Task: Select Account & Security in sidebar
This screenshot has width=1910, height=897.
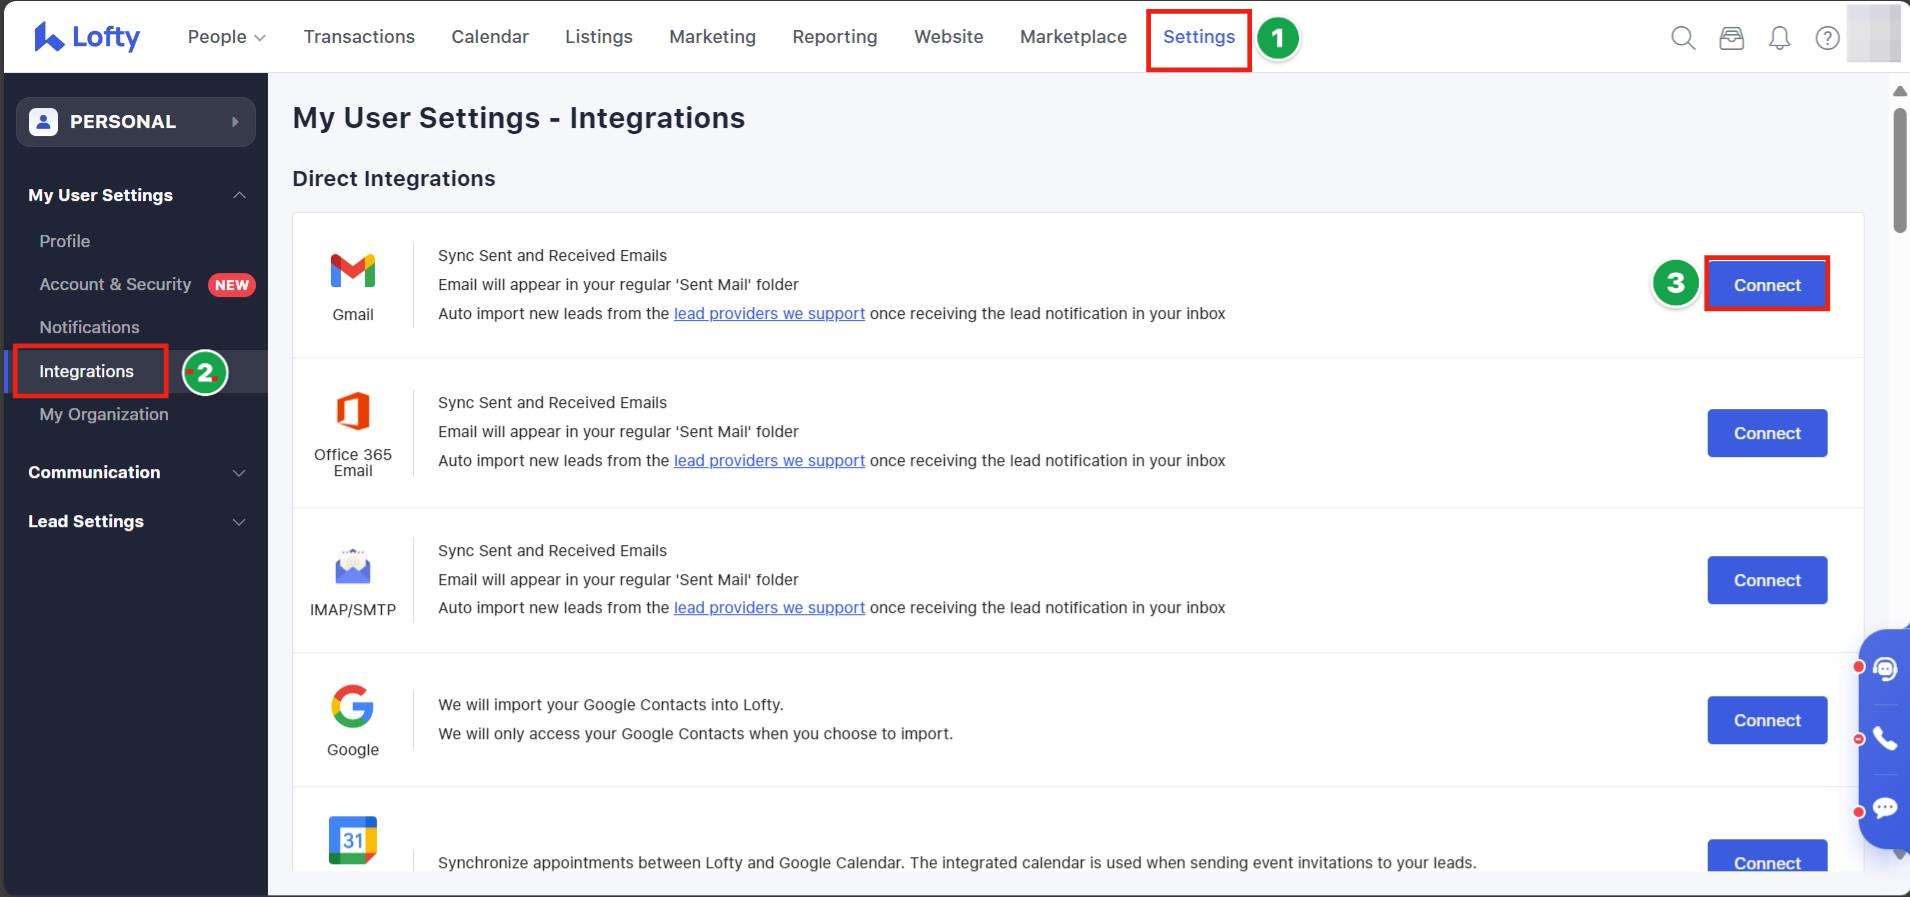Action: (115, 285)
